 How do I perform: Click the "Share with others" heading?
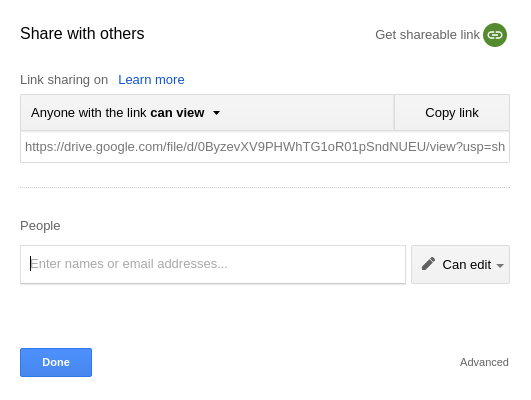(82, 34)
